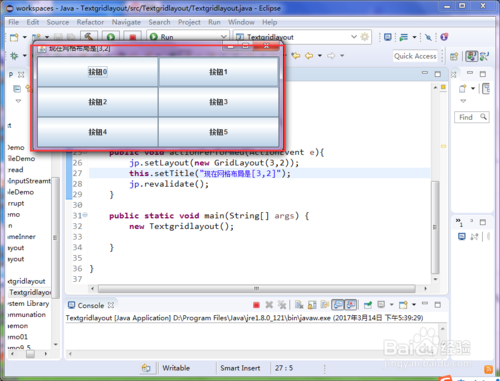This screenshot has width=500, height=381.
Task: Click the editor horizontal scrollbar
Action: click(x=257, y=288)
